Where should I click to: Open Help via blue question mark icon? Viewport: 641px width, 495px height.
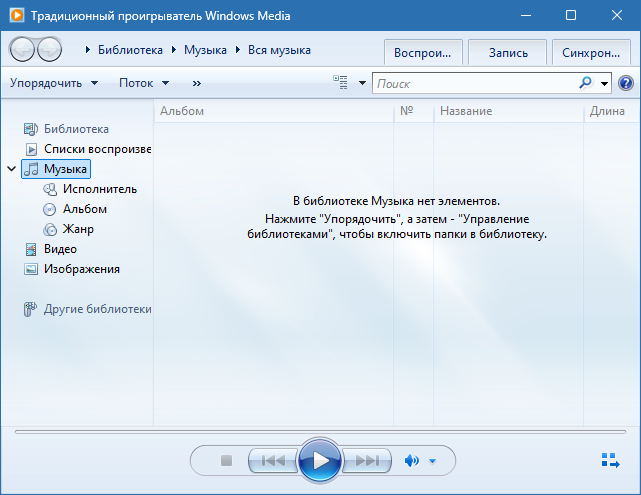coord(626,83)
